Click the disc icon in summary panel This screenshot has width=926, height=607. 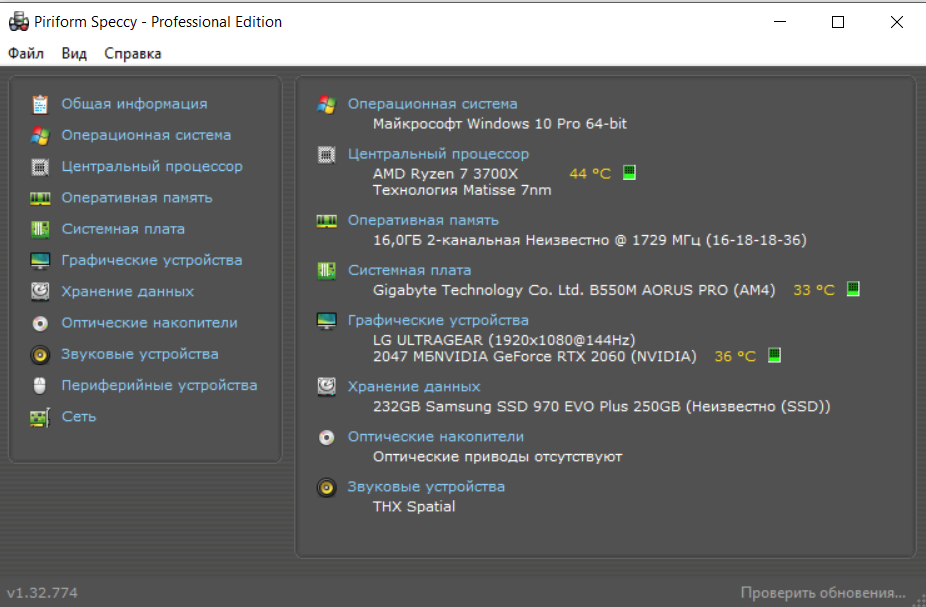(326, 438)
